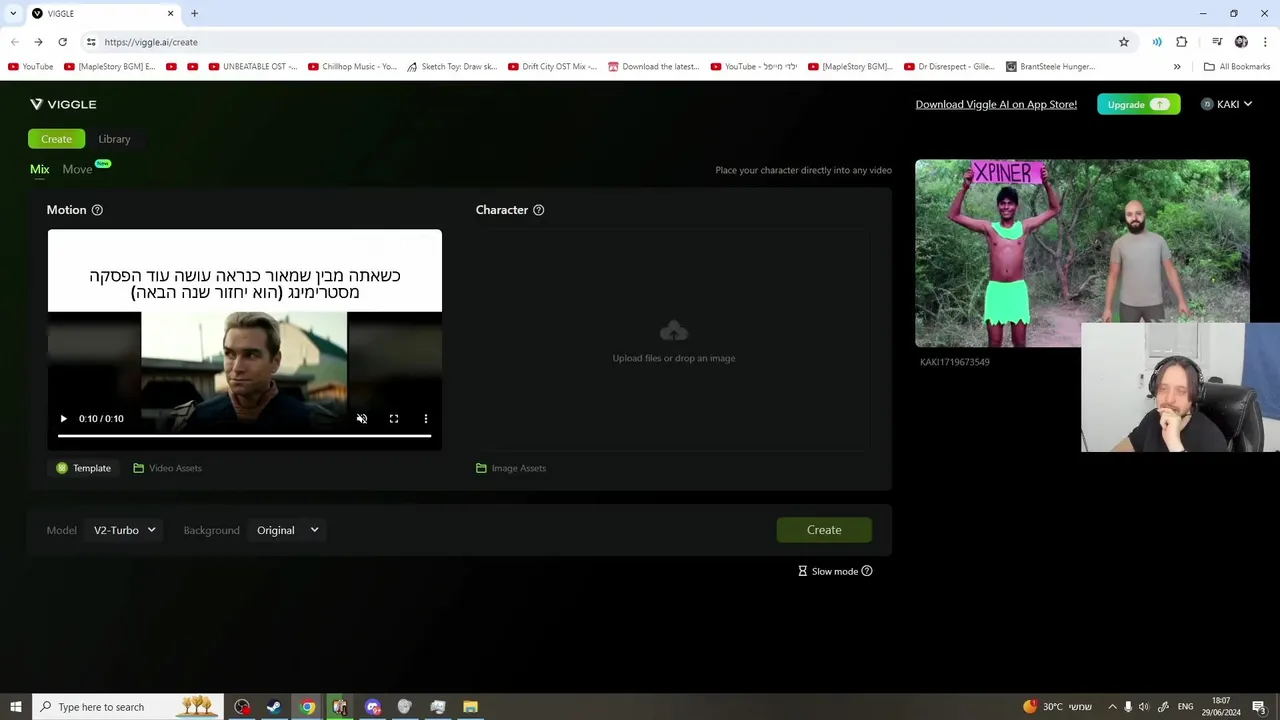1280x720 pixels.
Task: Open All Bookmarks folder
Action: coord(1237,67)
